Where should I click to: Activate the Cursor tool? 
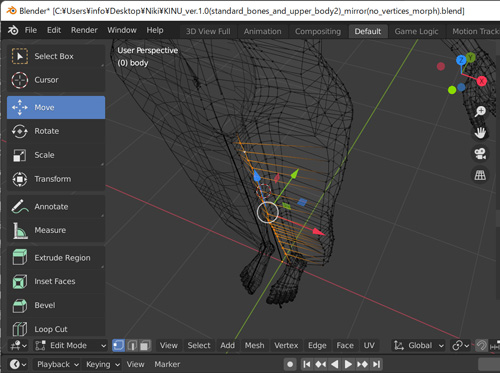[56, 80]
